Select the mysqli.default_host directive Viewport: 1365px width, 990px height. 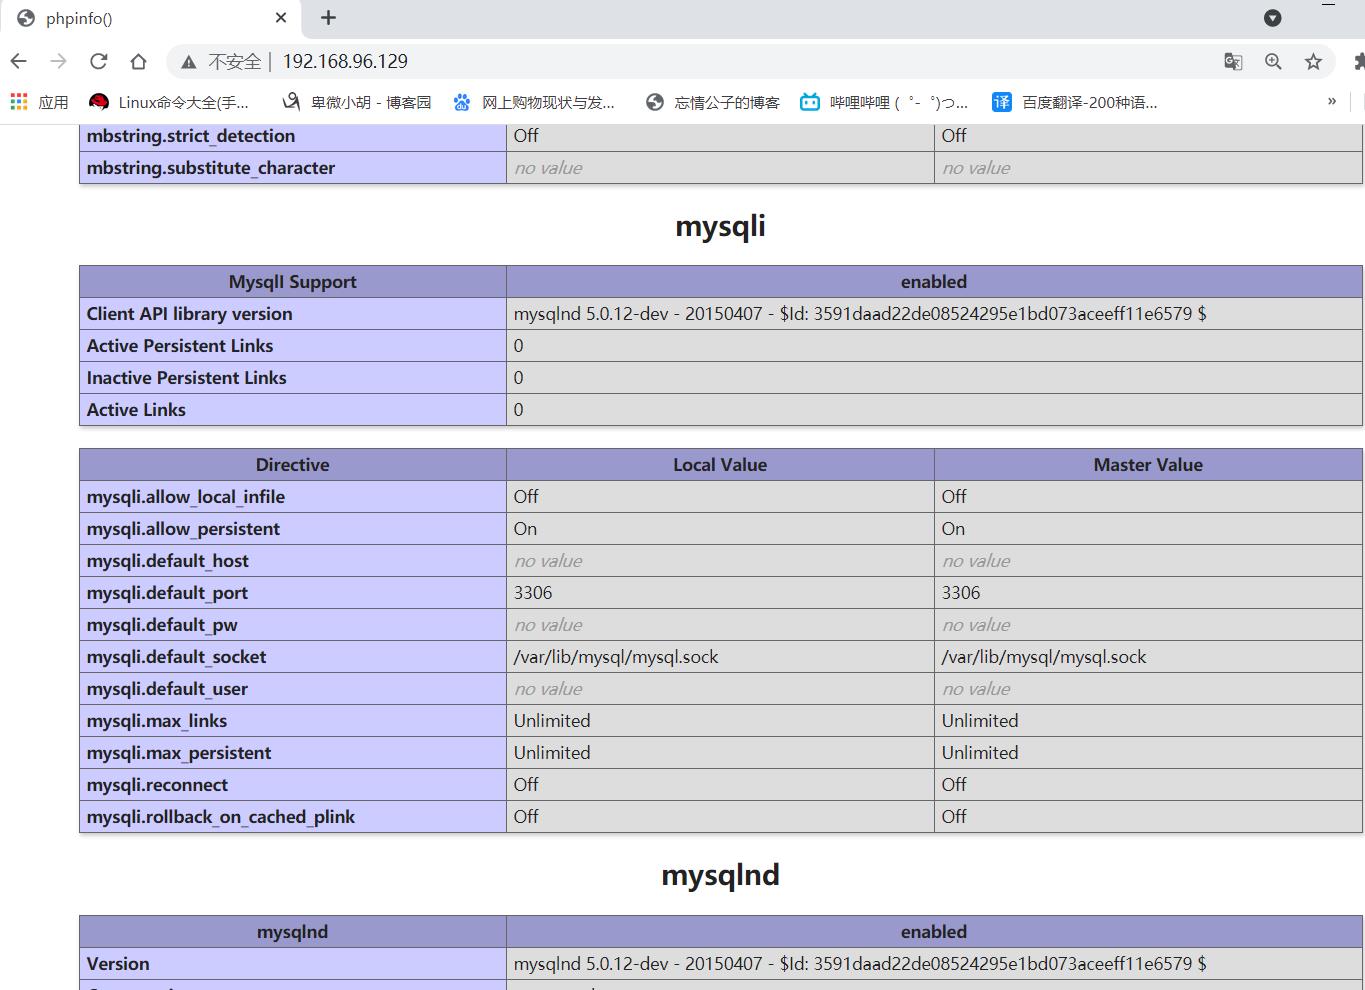coord(168,561)
